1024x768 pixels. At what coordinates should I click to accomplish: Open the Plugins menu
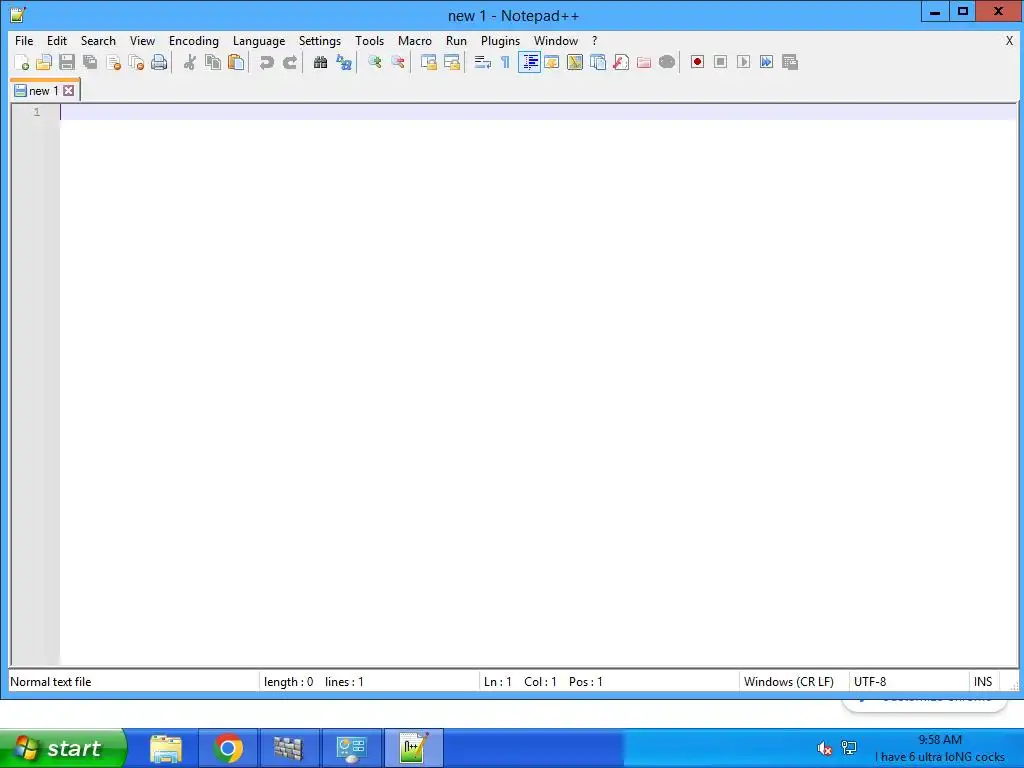point(500,40)
